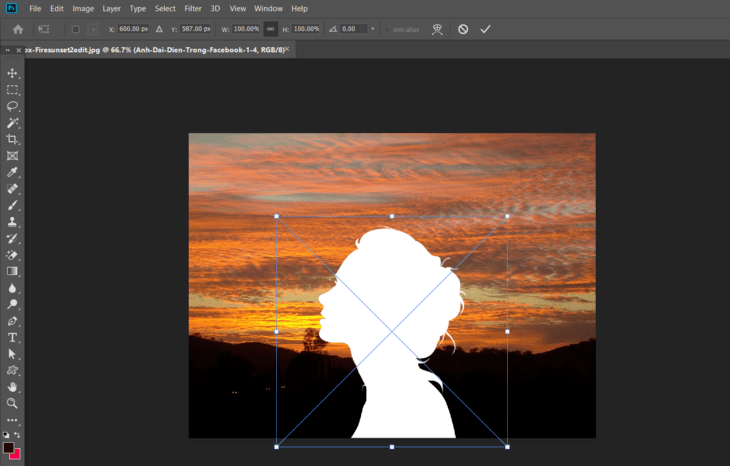Select the Firesunset2edit.jpg document tab
The height and width of the screenshot is (466, 730).
[x=155, y=50]
